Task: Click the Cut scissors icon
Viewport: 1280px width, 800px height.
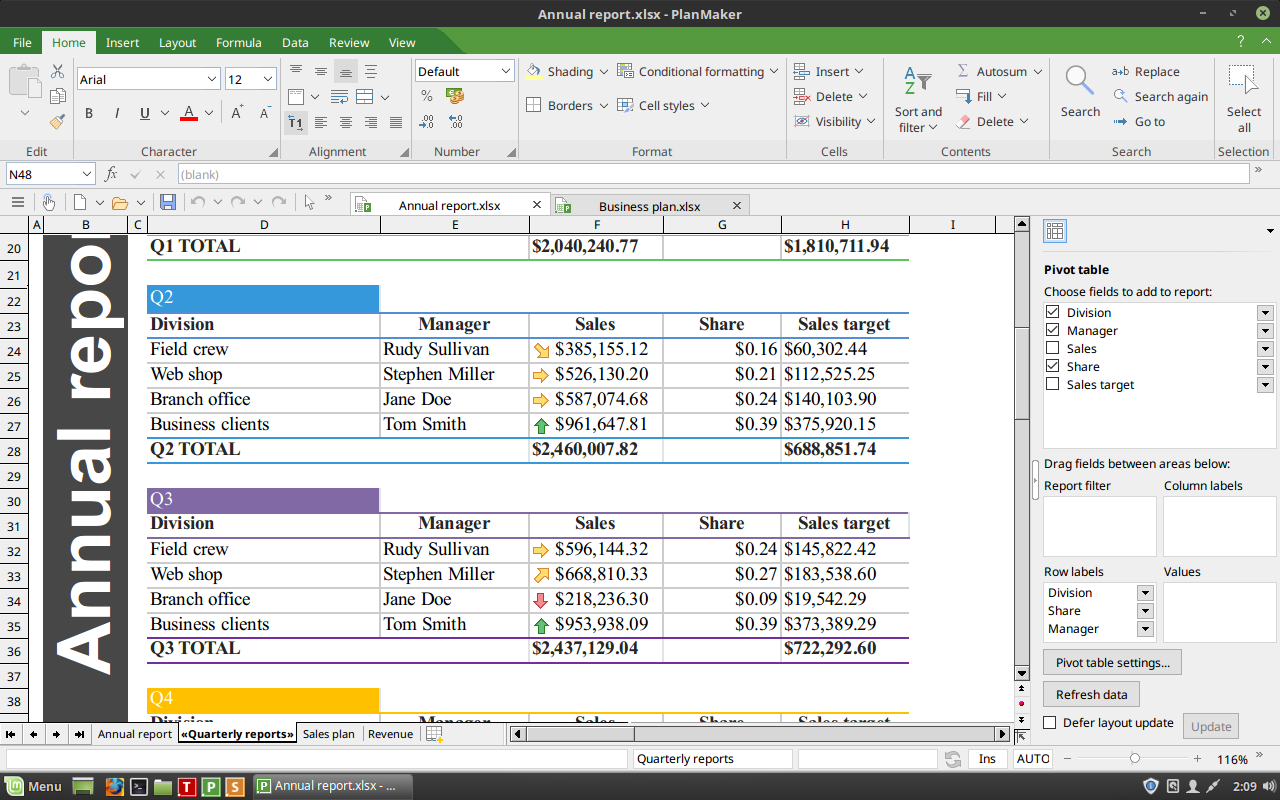Action: pos(58,72)
